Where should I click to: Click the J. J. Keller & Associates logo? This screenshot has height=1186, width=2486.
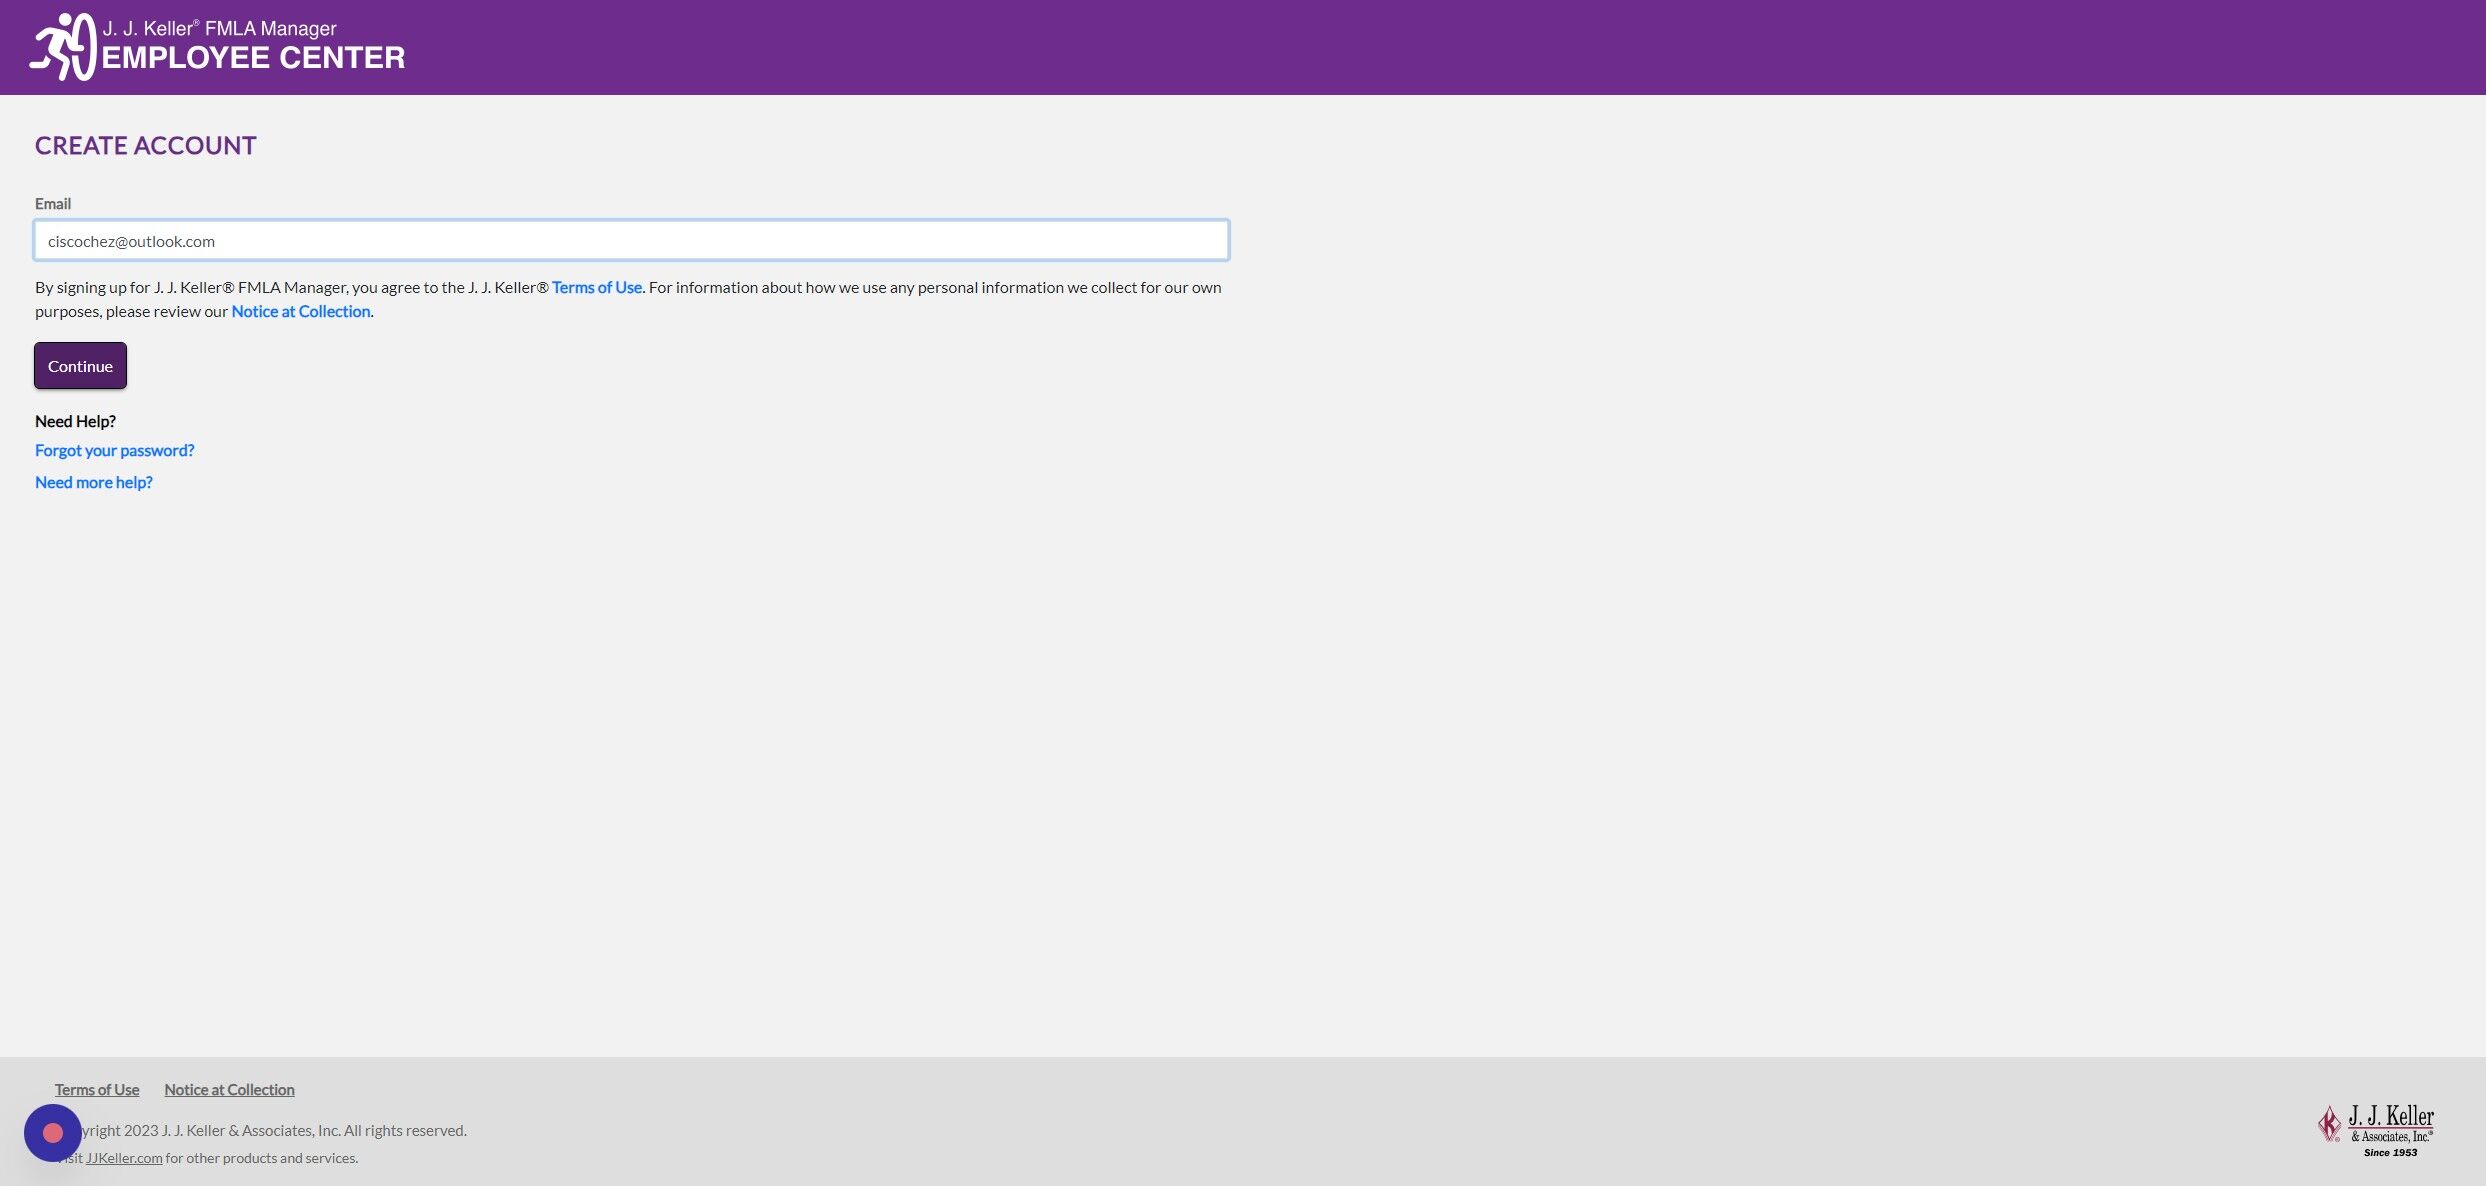pyautogui.click(x=2375, y=1130)
